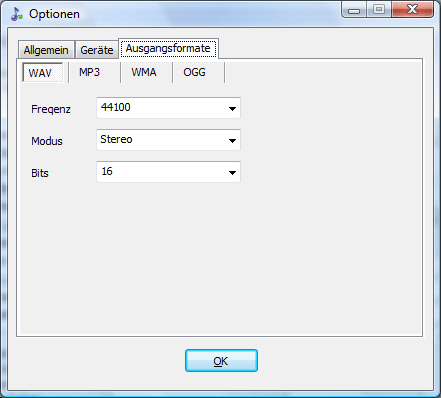Click the 16 bits value field
This screenshot has width=441, height=398.
click(168, 172)
